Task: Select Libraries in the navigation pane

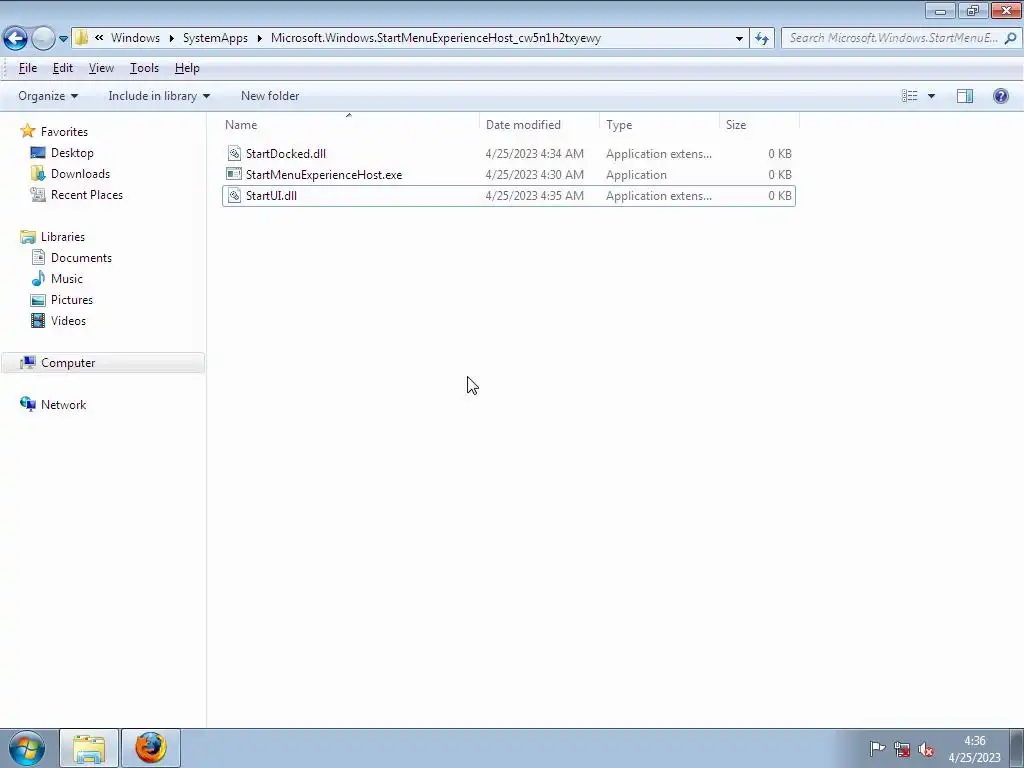Action: (x=63, y=236)
